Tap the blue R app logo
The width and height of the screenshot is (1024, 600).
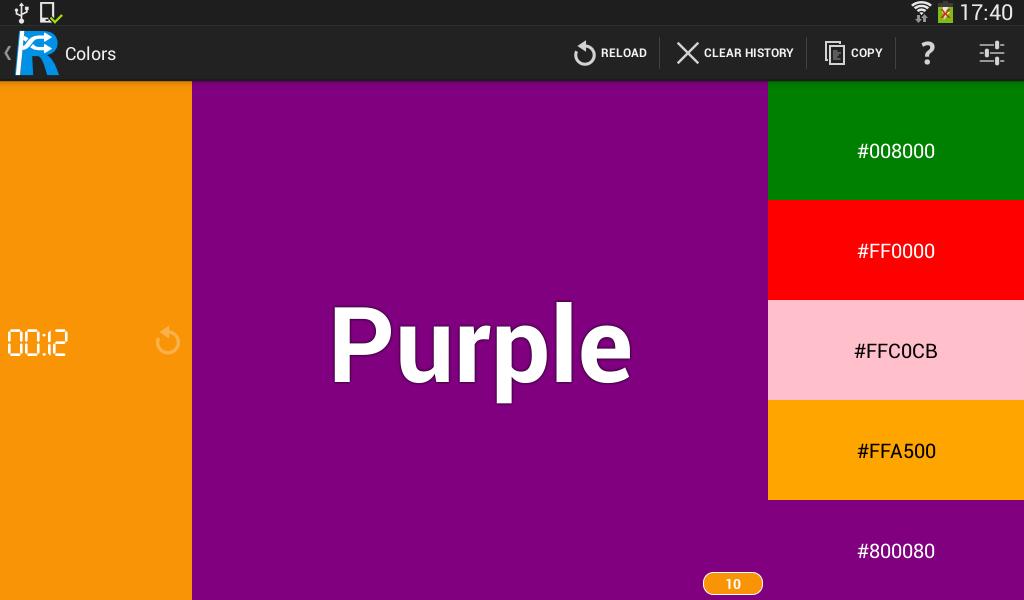click(37, 53)
